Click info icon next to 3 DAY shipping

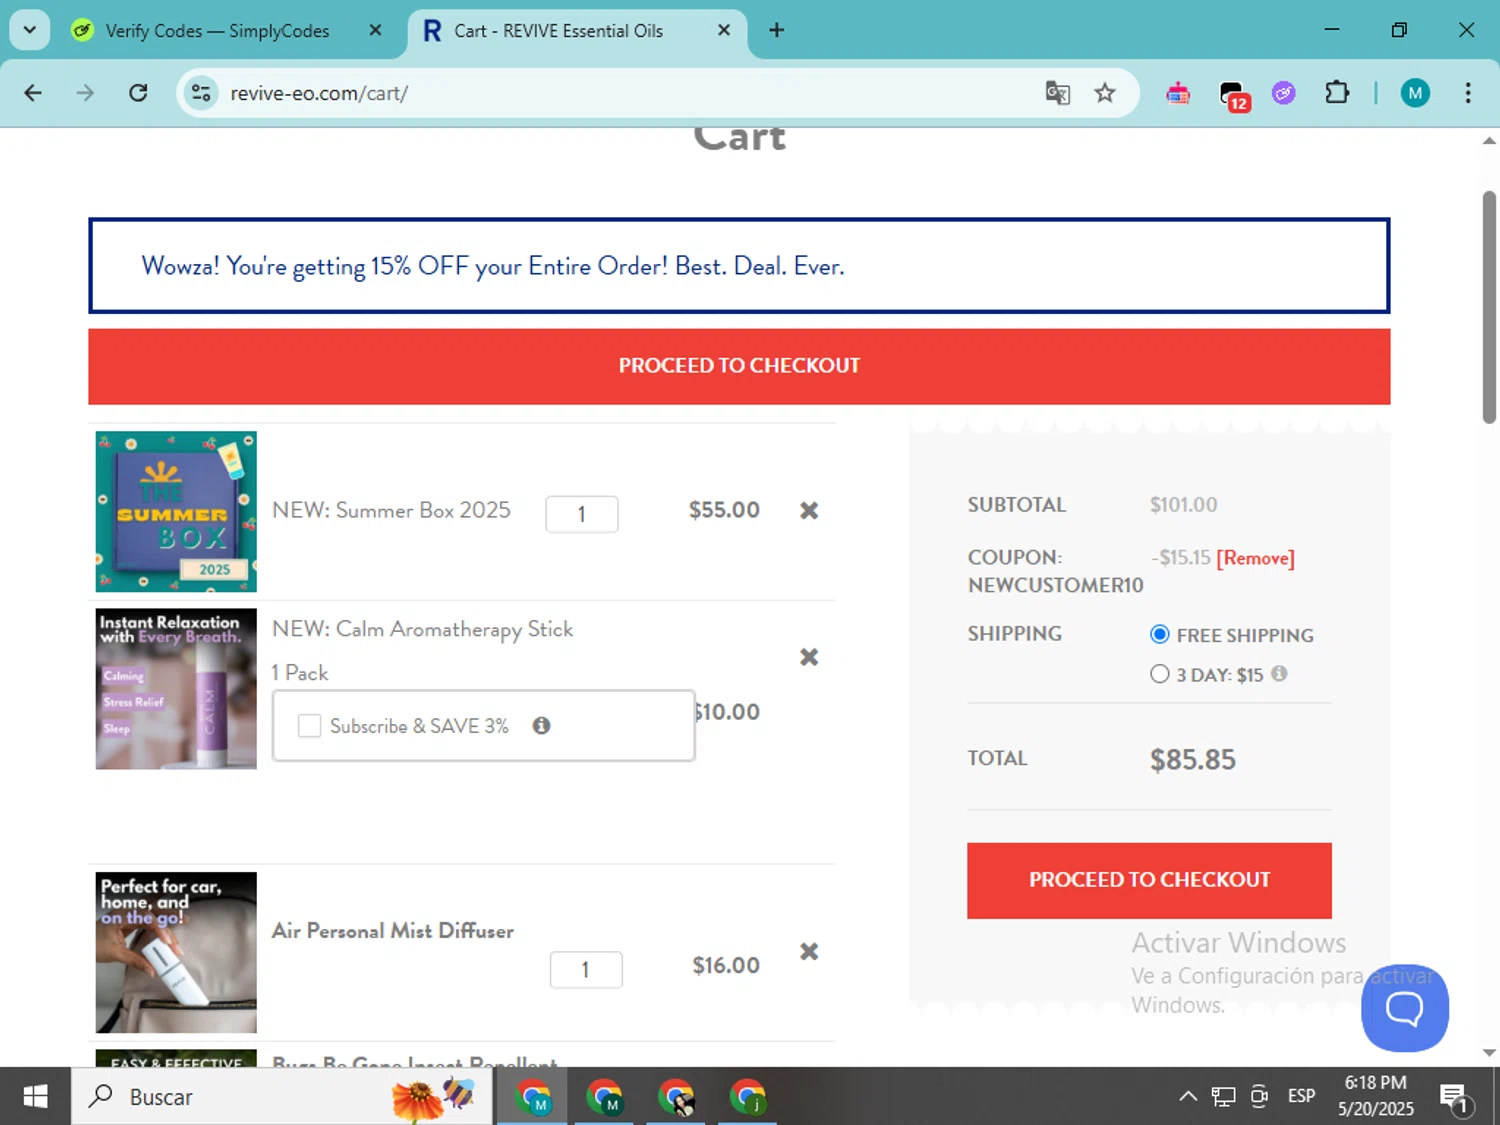[1279, 673]
